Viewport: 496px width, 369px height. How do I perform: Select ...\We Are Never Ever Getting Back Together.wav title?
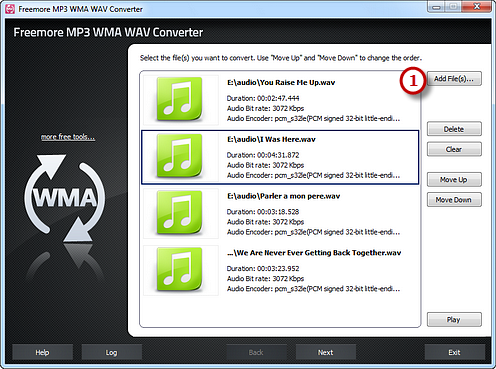pyautogui.click(x=314, y=253)
